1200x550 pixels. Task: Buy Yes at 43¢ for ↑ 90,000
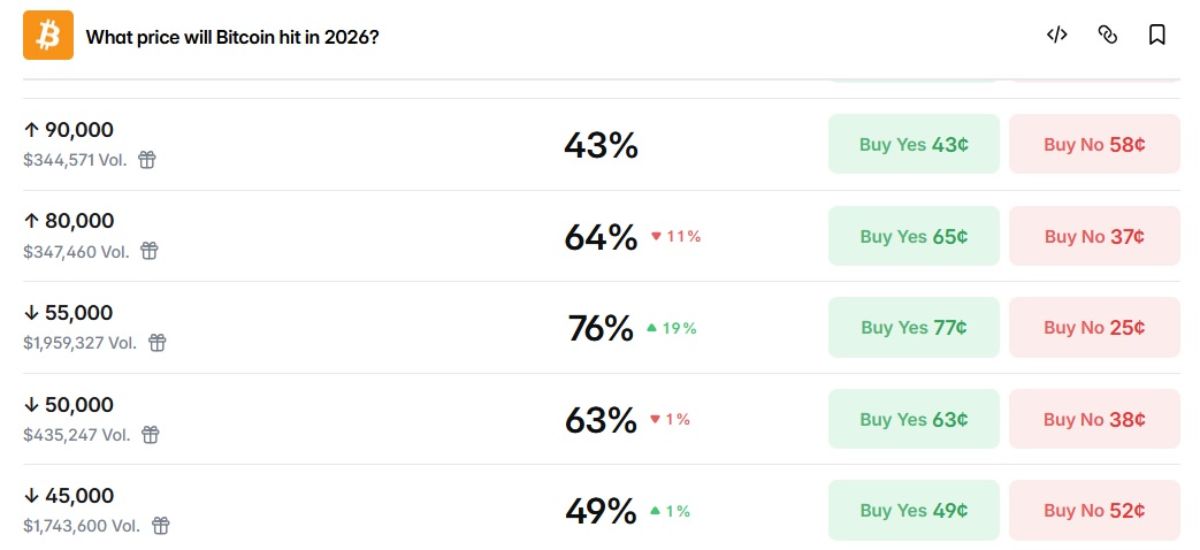pyautogui.click(x=913, y=144)
